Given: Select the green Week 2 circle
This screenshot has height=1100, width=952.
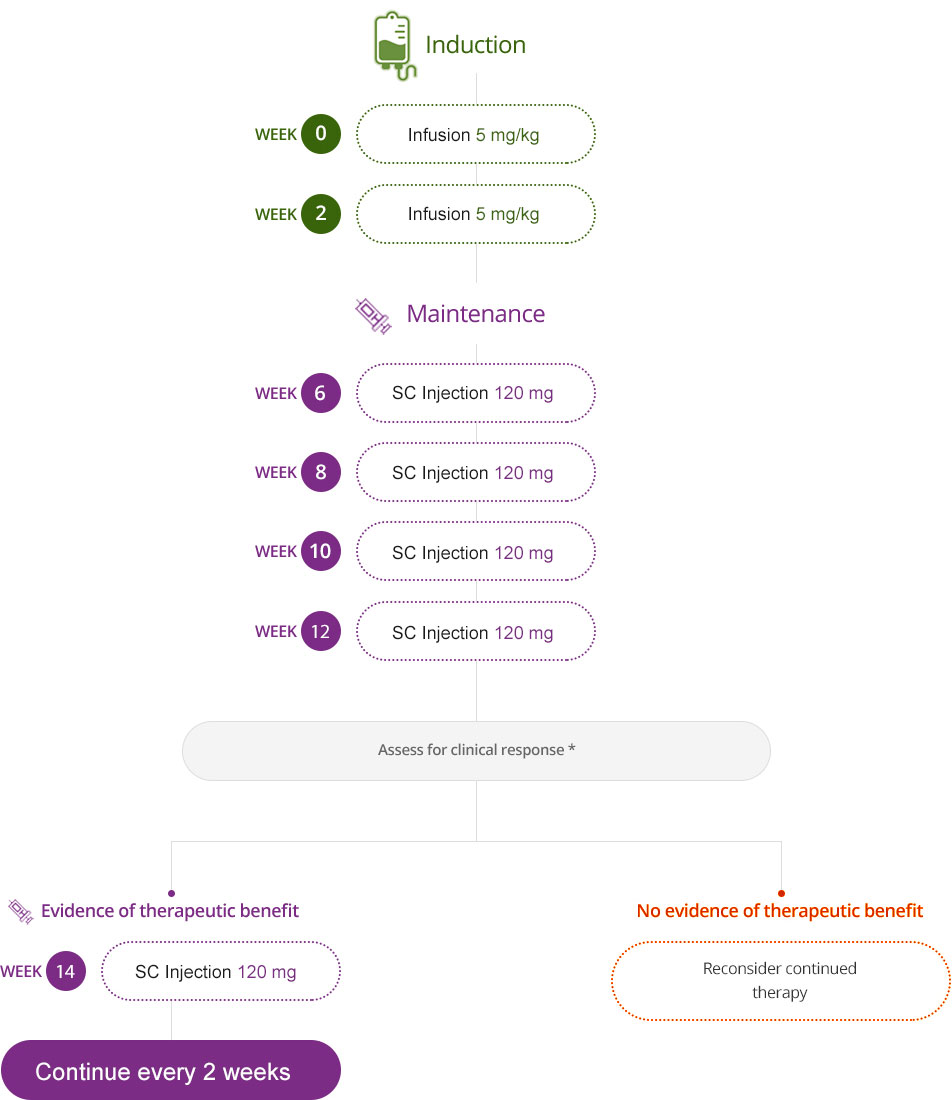Looking at the screenshot, I should click(321, 214).
